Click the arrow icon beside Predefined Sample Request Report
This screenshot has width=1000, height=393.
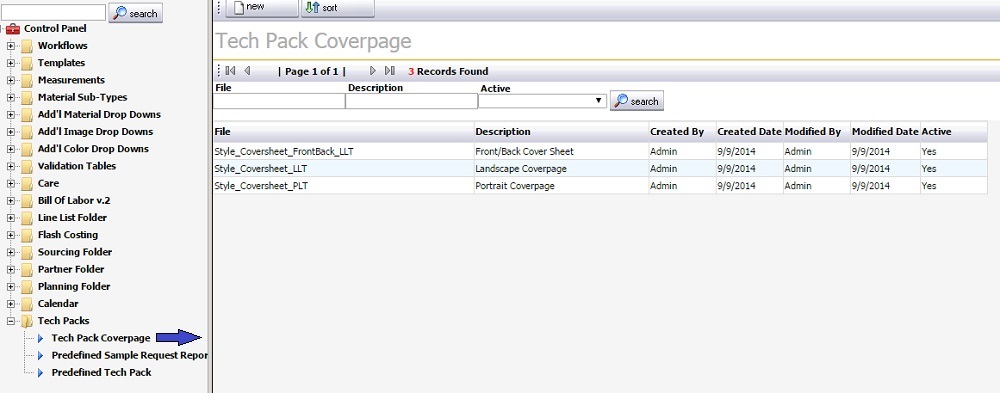tap(40, 356)
